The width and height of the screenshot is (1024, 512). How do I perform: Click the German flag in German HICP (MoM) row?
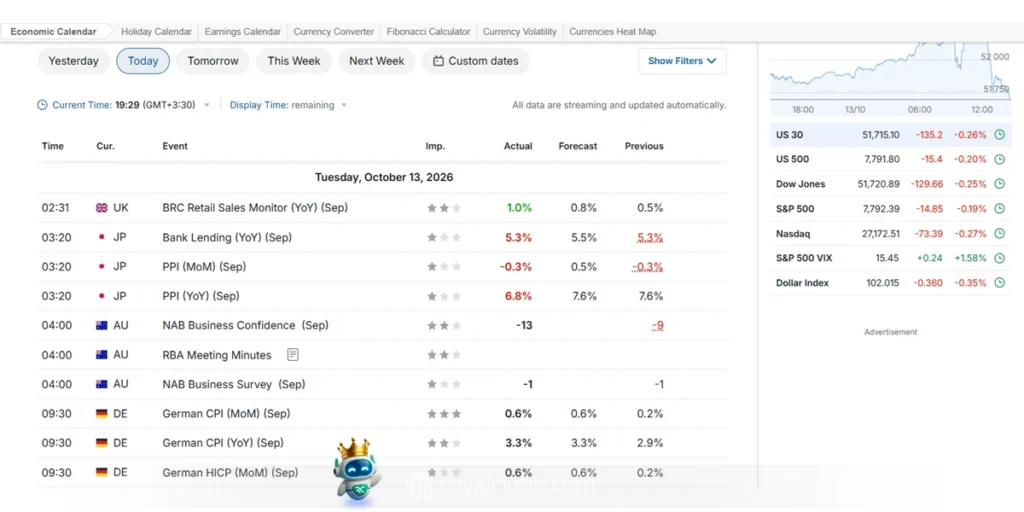(101, 472)
